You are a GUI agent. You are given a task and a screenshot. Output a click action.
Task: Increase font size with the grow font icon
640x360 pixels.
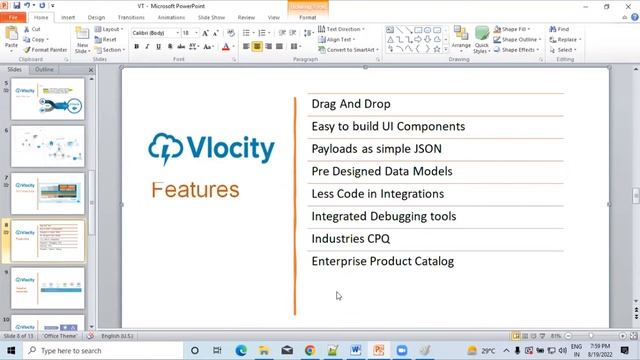[x=205, y=33]
